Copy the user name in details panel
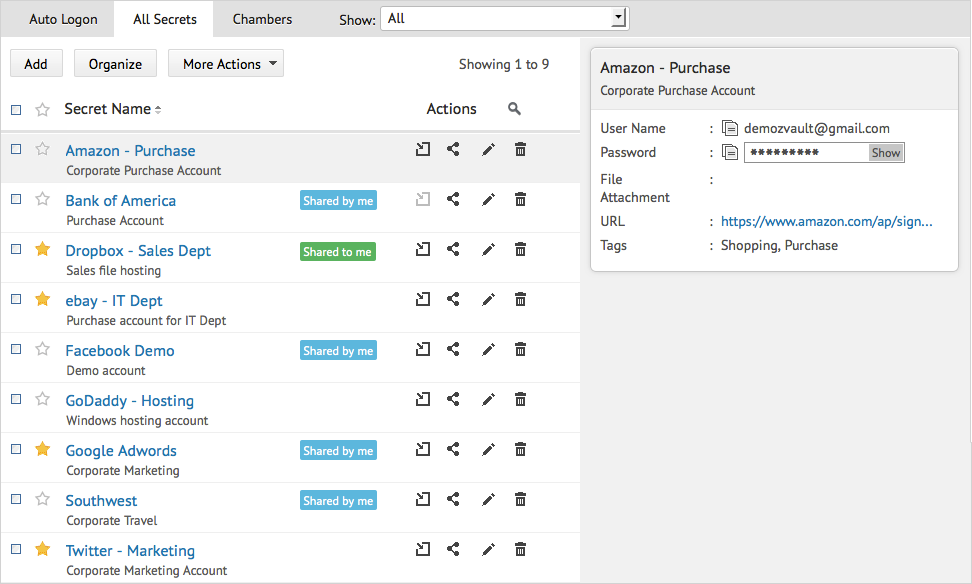 pyautogui.click(x=730, y=128)
